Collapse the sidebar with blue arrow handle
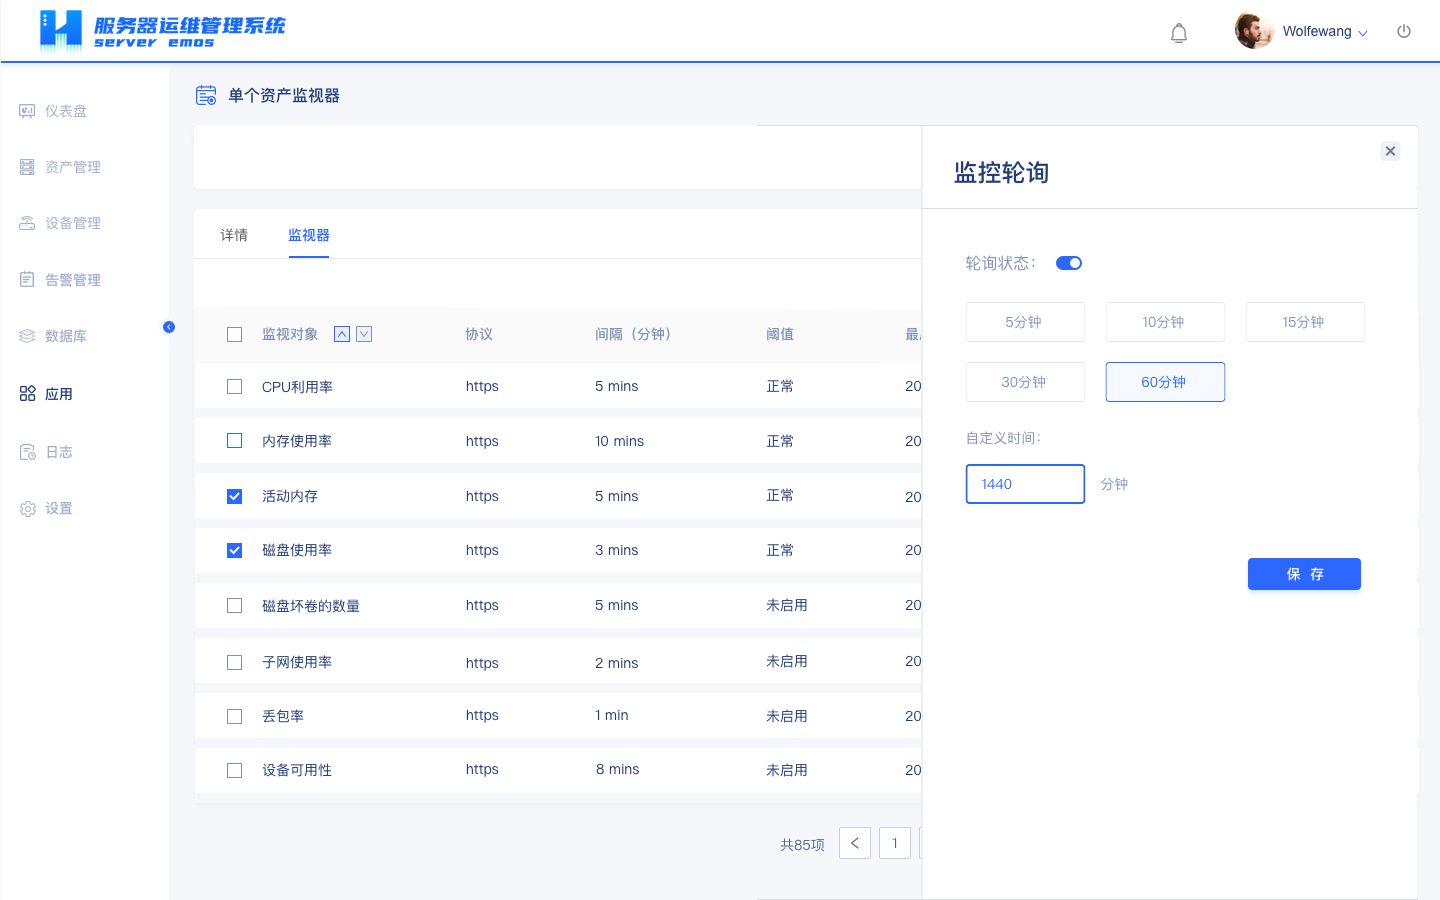 tap(169, 327)
